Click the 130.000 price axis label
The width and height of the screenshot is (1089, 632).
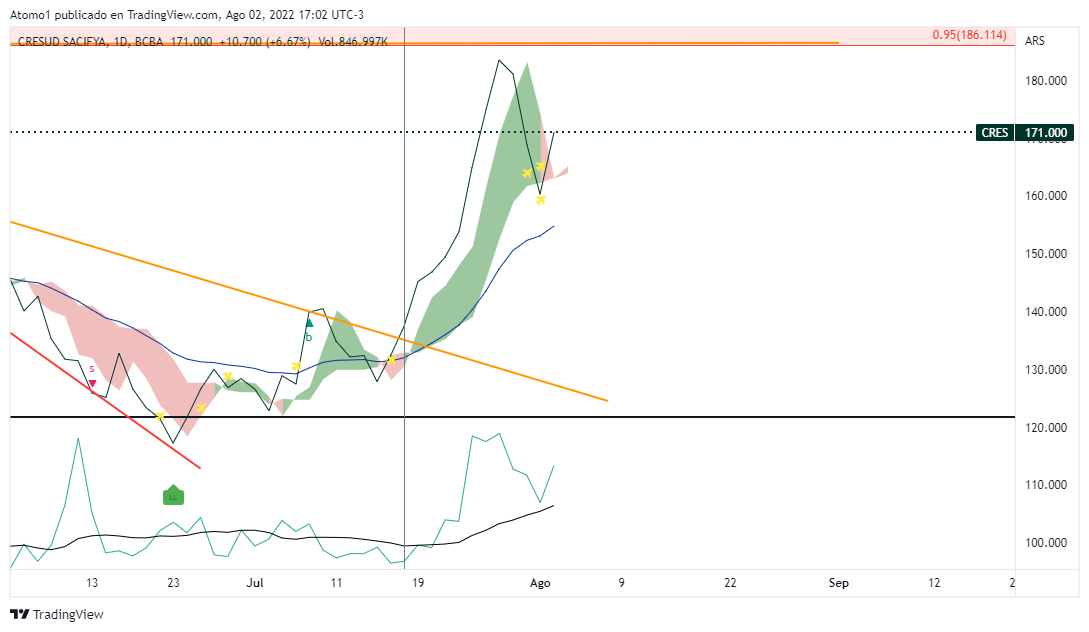point(1046,369)
